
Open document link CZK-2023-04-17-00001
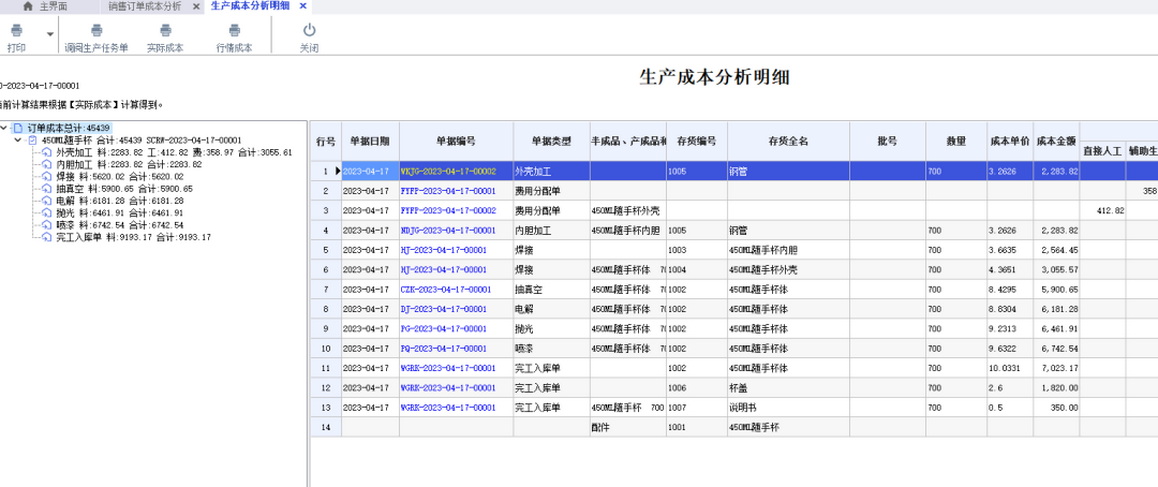(x=445, y=289)
